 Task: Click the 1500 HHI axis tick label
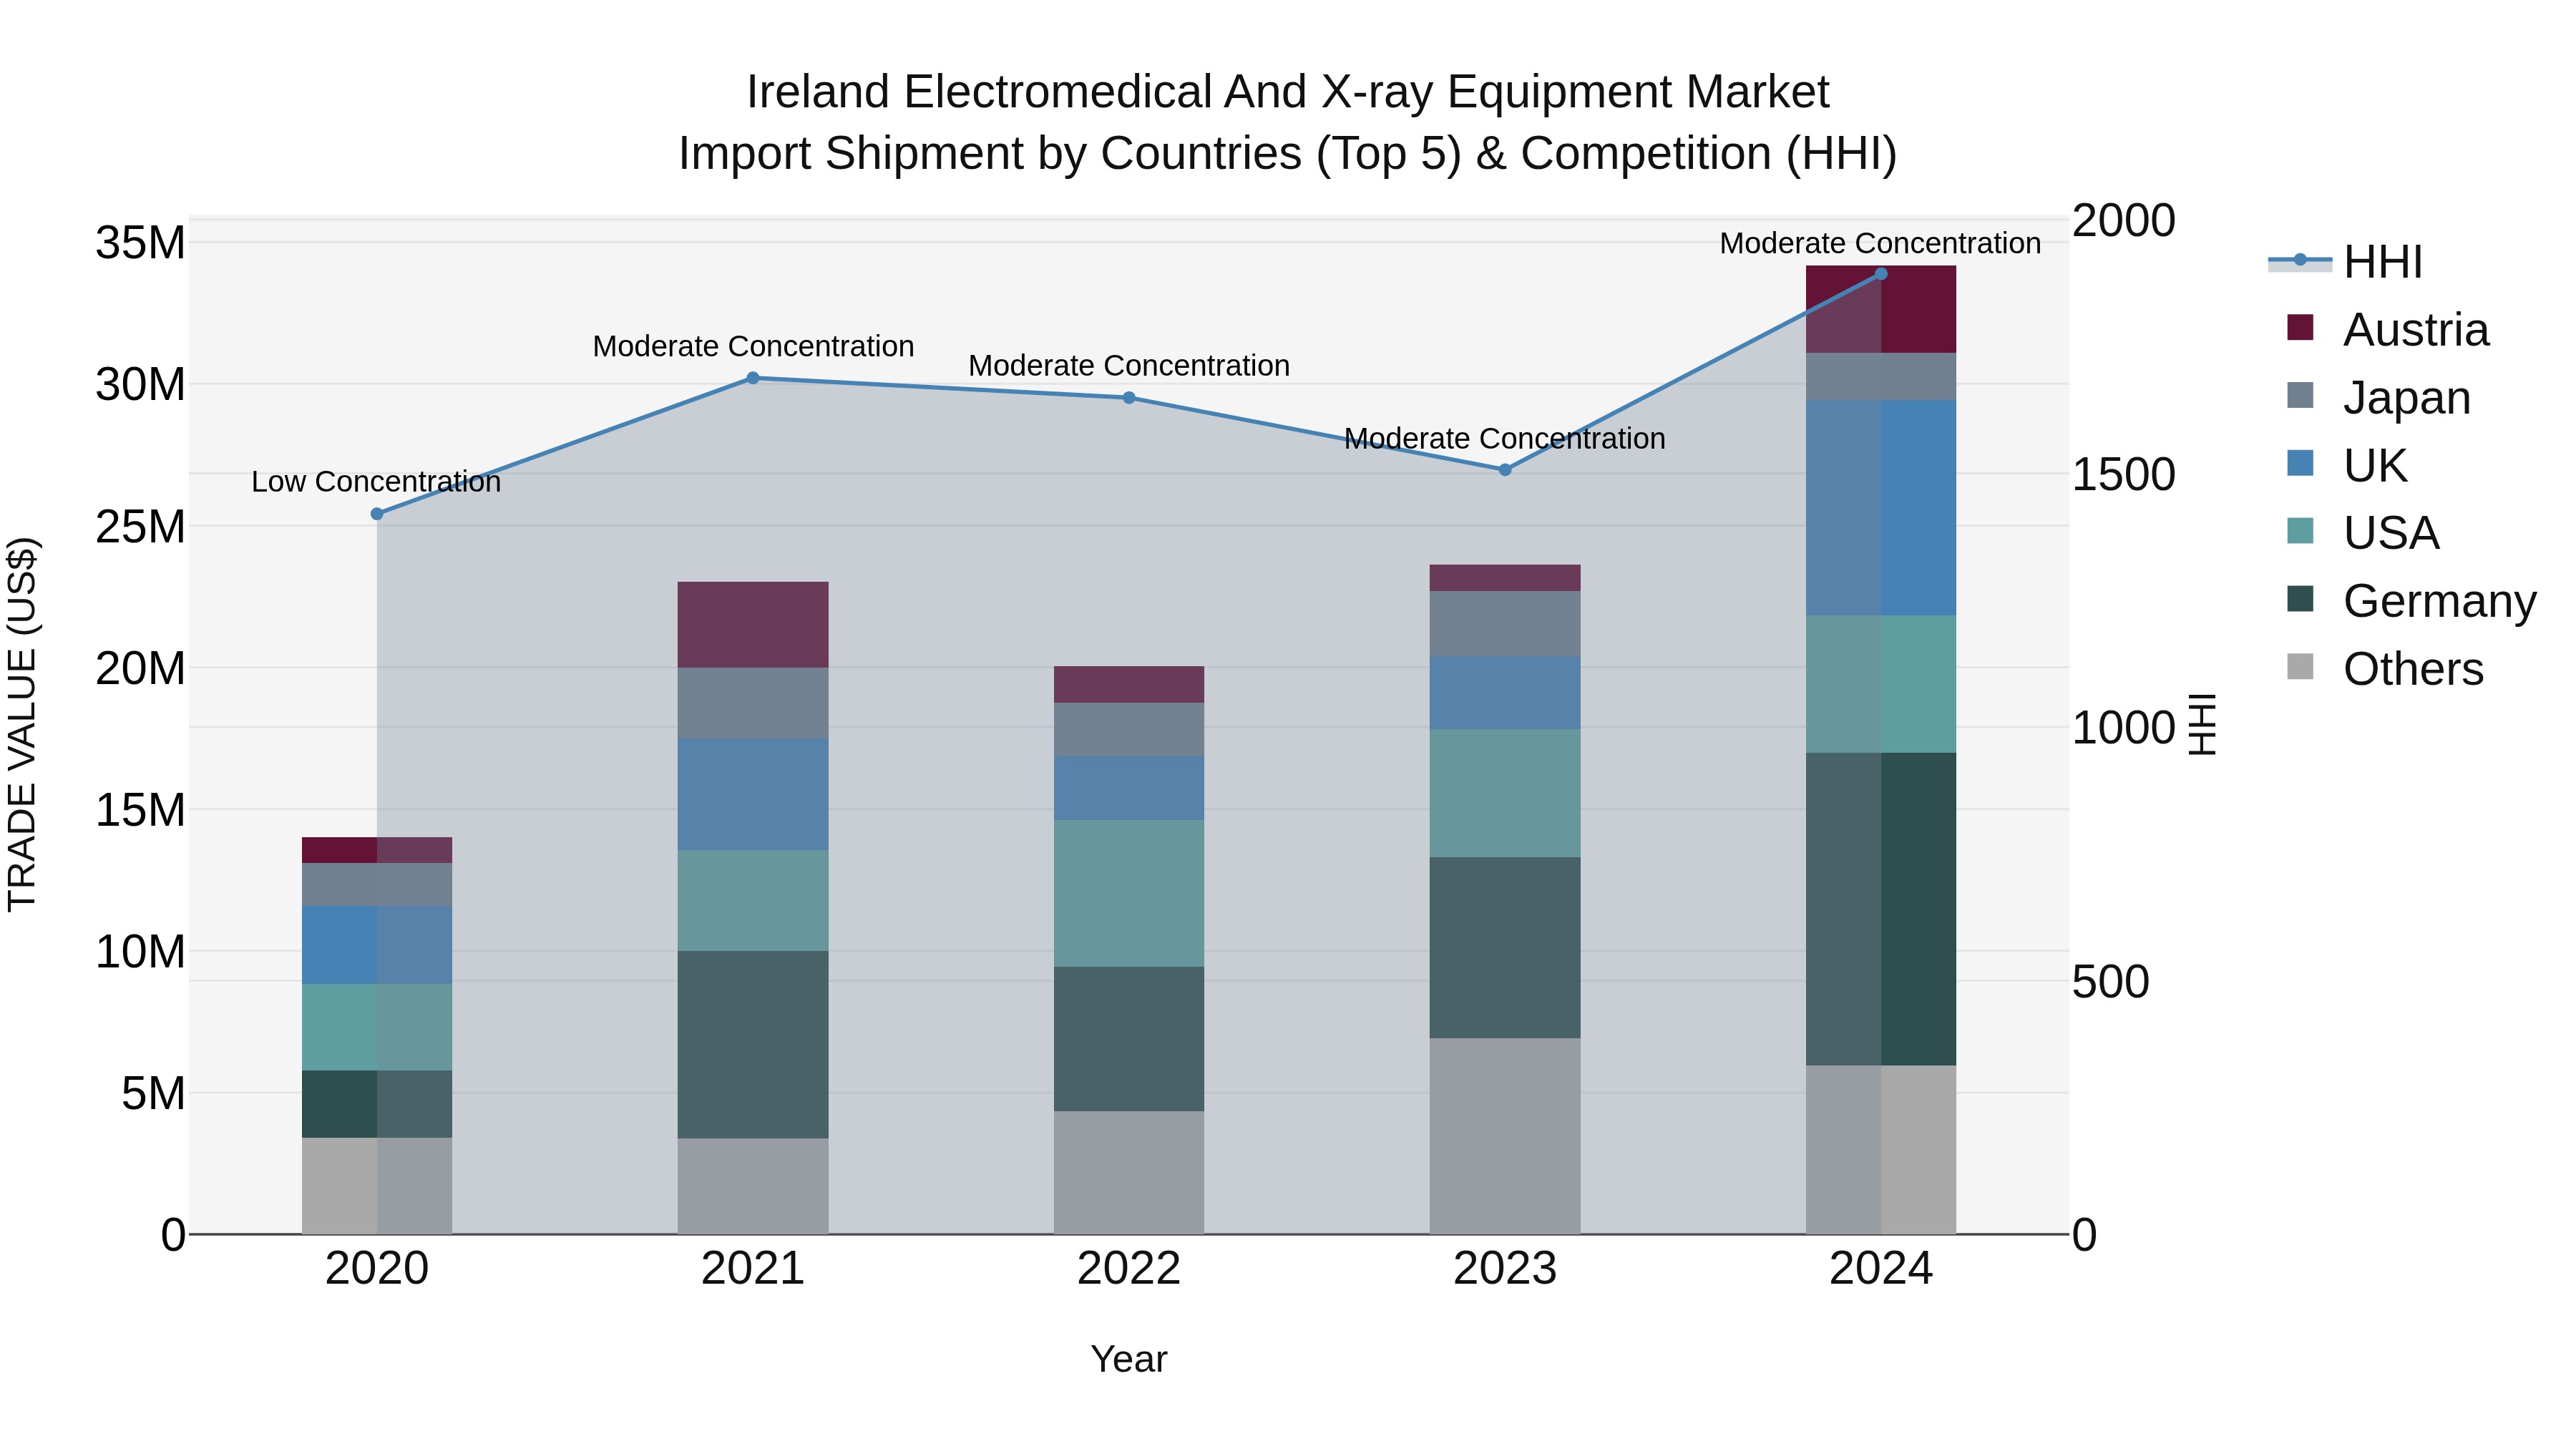click(2123, 475)
